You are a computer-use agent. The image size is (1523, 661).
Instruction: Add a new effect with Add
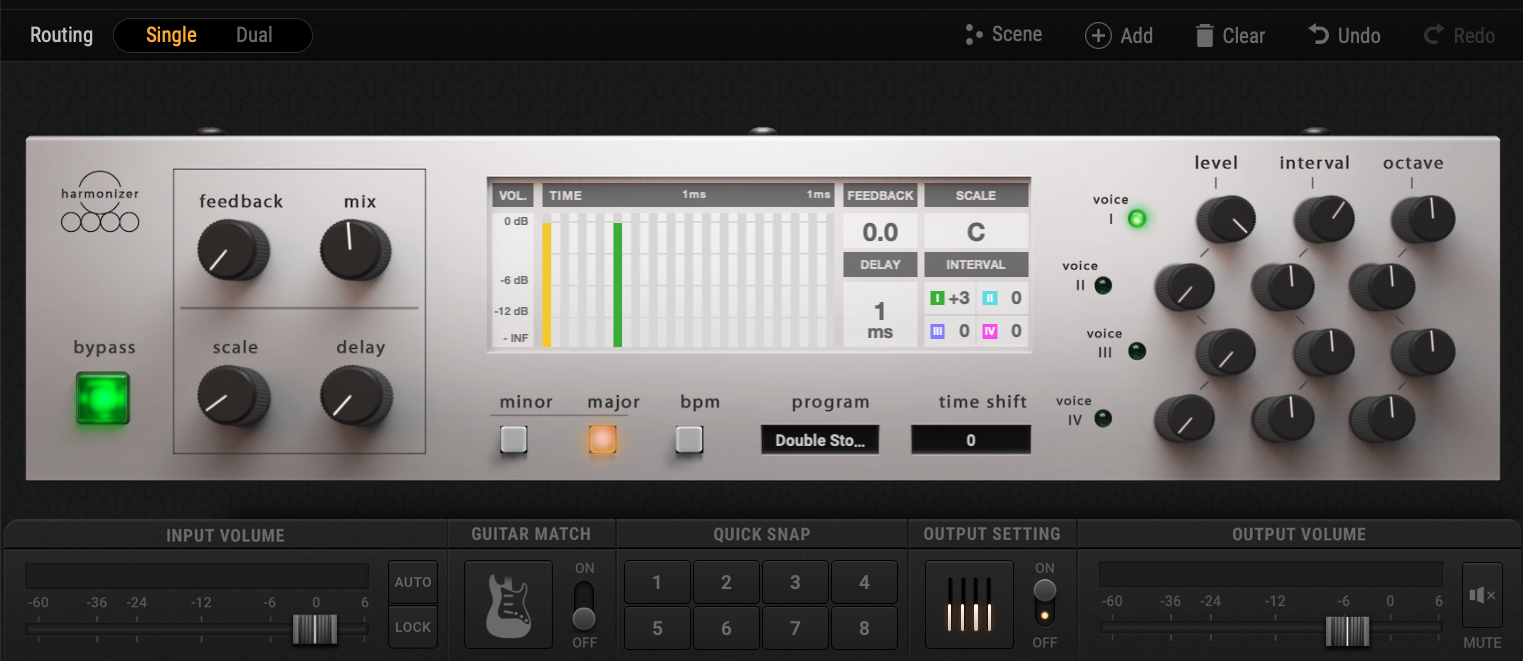(1119, 35)
